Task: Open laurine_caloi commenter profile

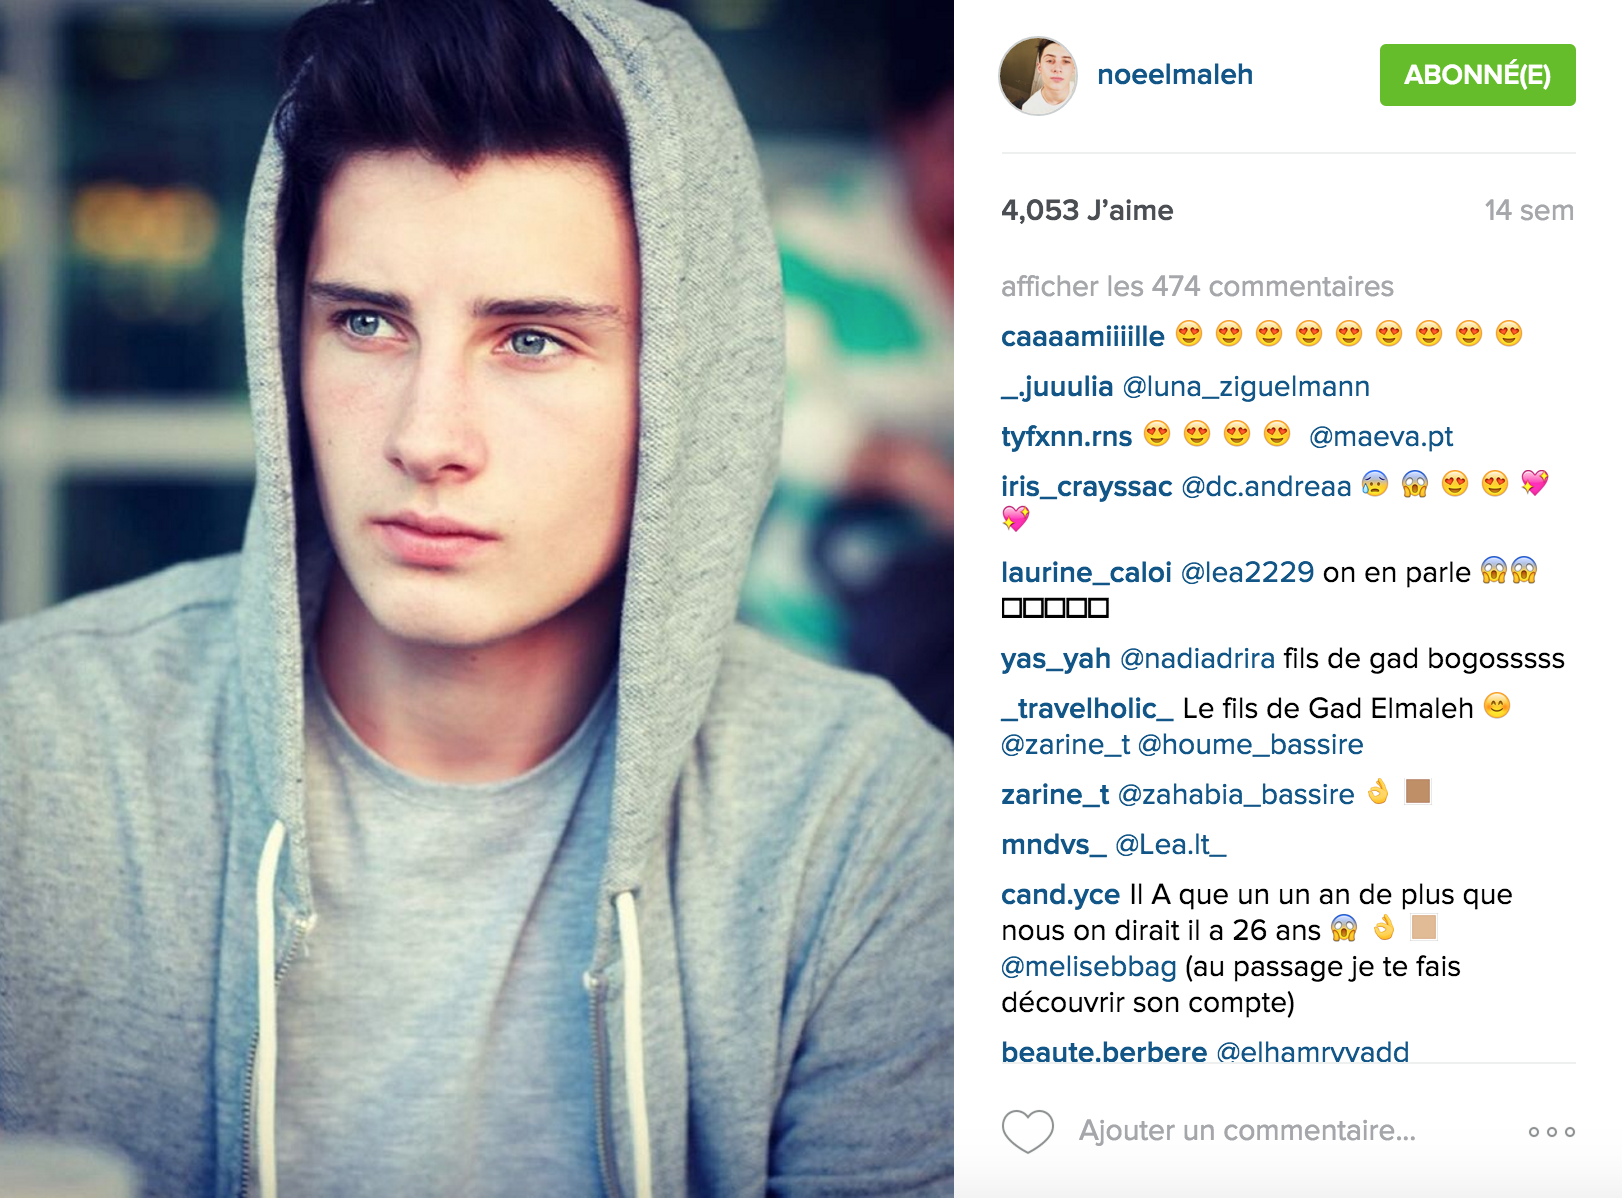Action: click(1086, 573)
